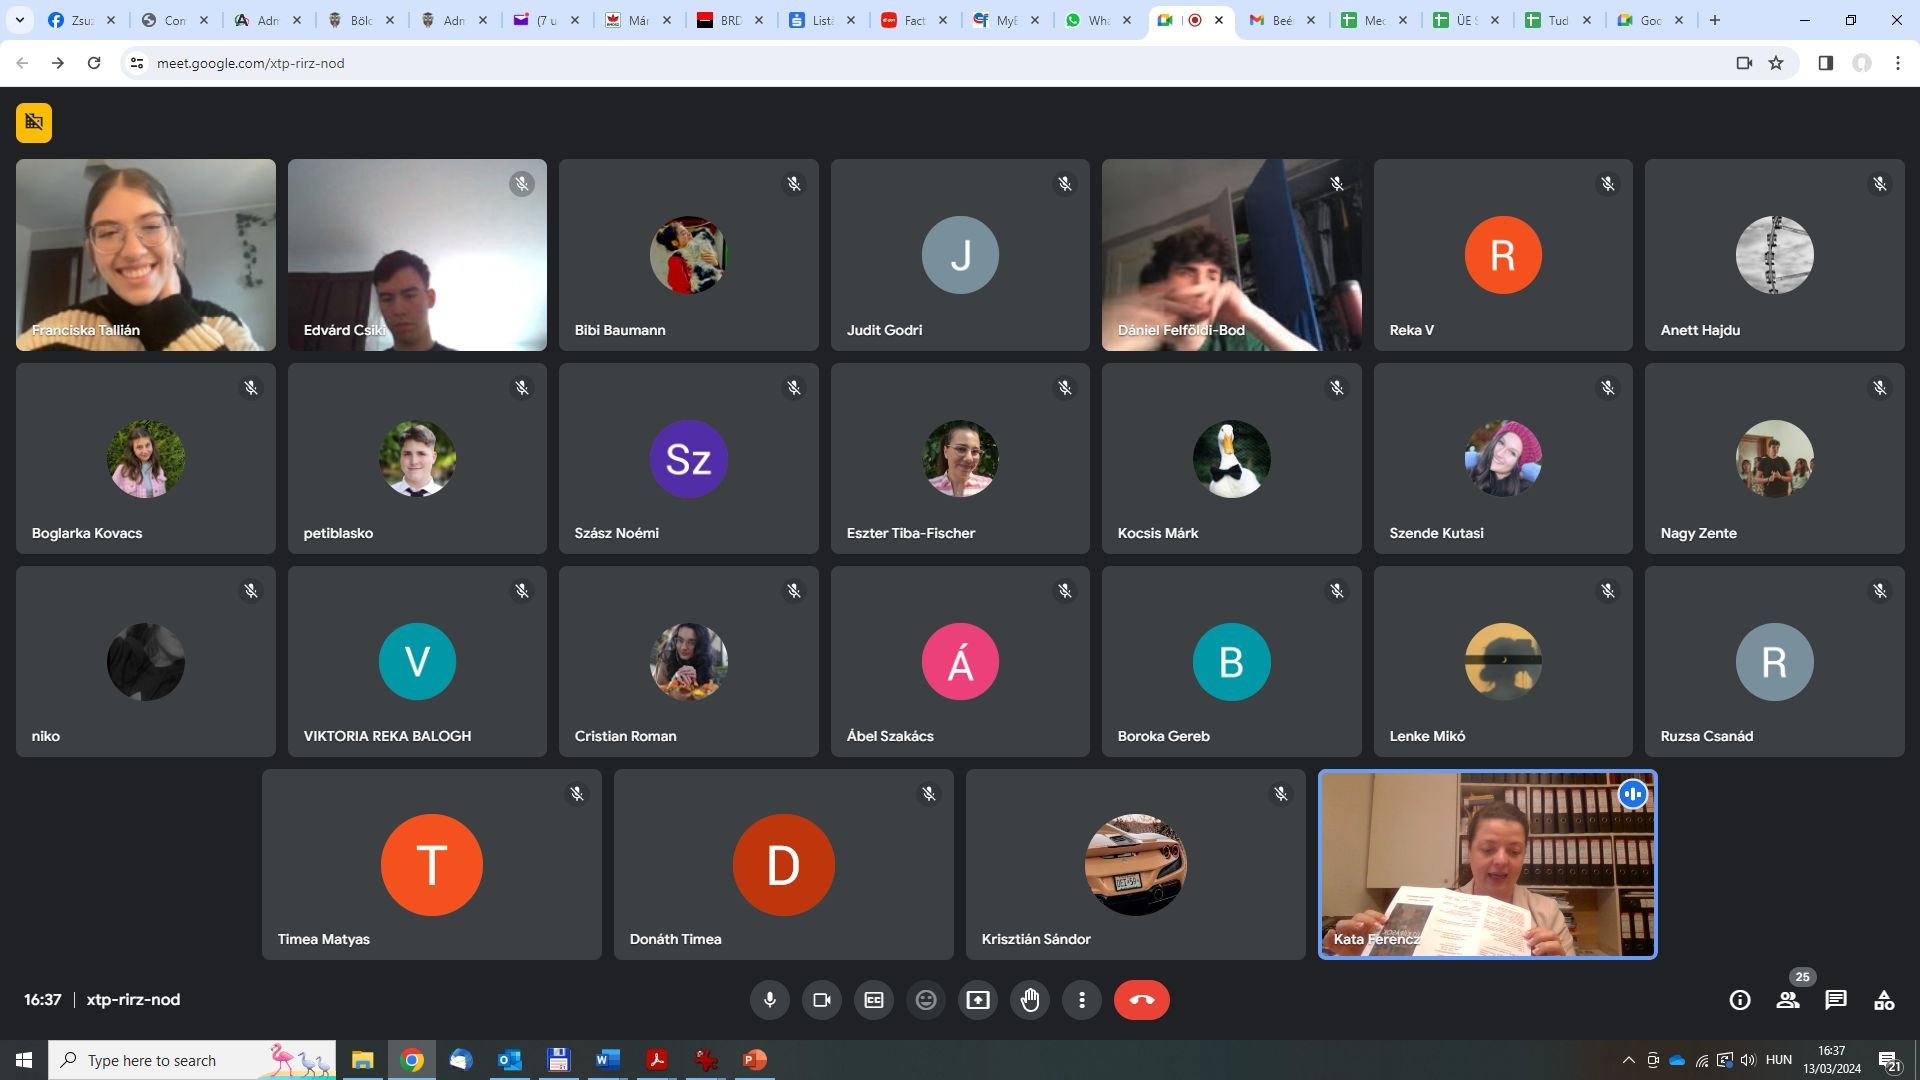Open PowerPoint from the Windows taskbar

[754, 1060]
